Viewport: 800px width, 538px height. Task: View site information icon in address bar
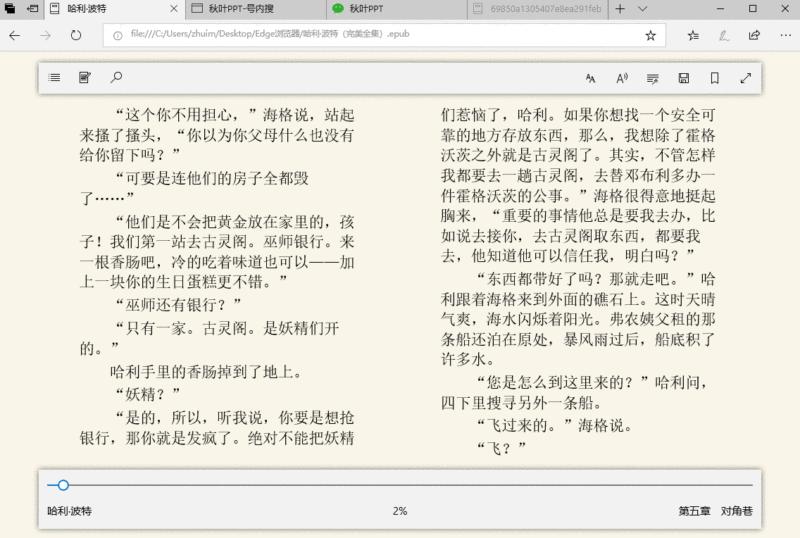(117, 35)
